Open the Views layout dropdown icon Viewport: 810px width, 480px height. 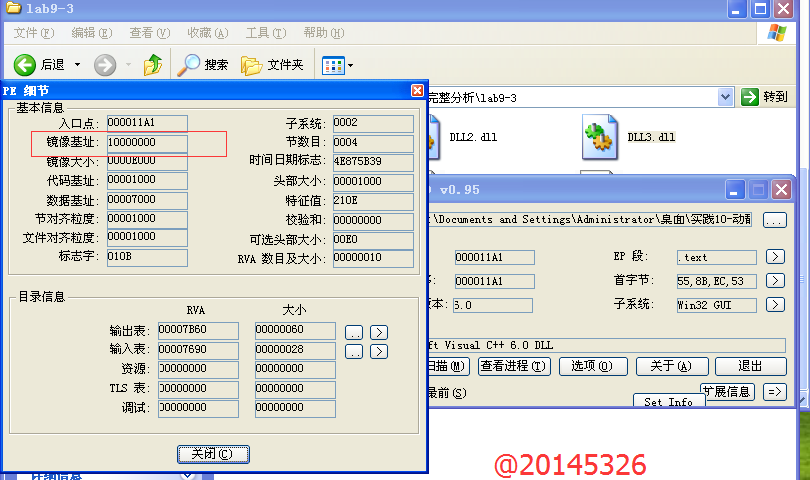337,65
